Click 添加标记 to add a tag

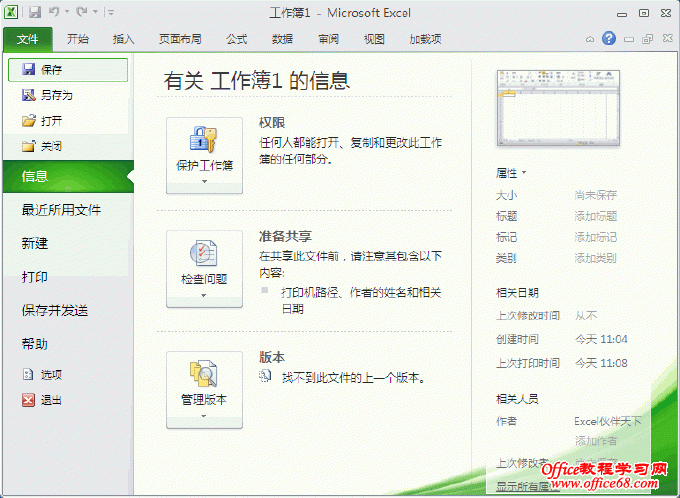pos(595,237)
